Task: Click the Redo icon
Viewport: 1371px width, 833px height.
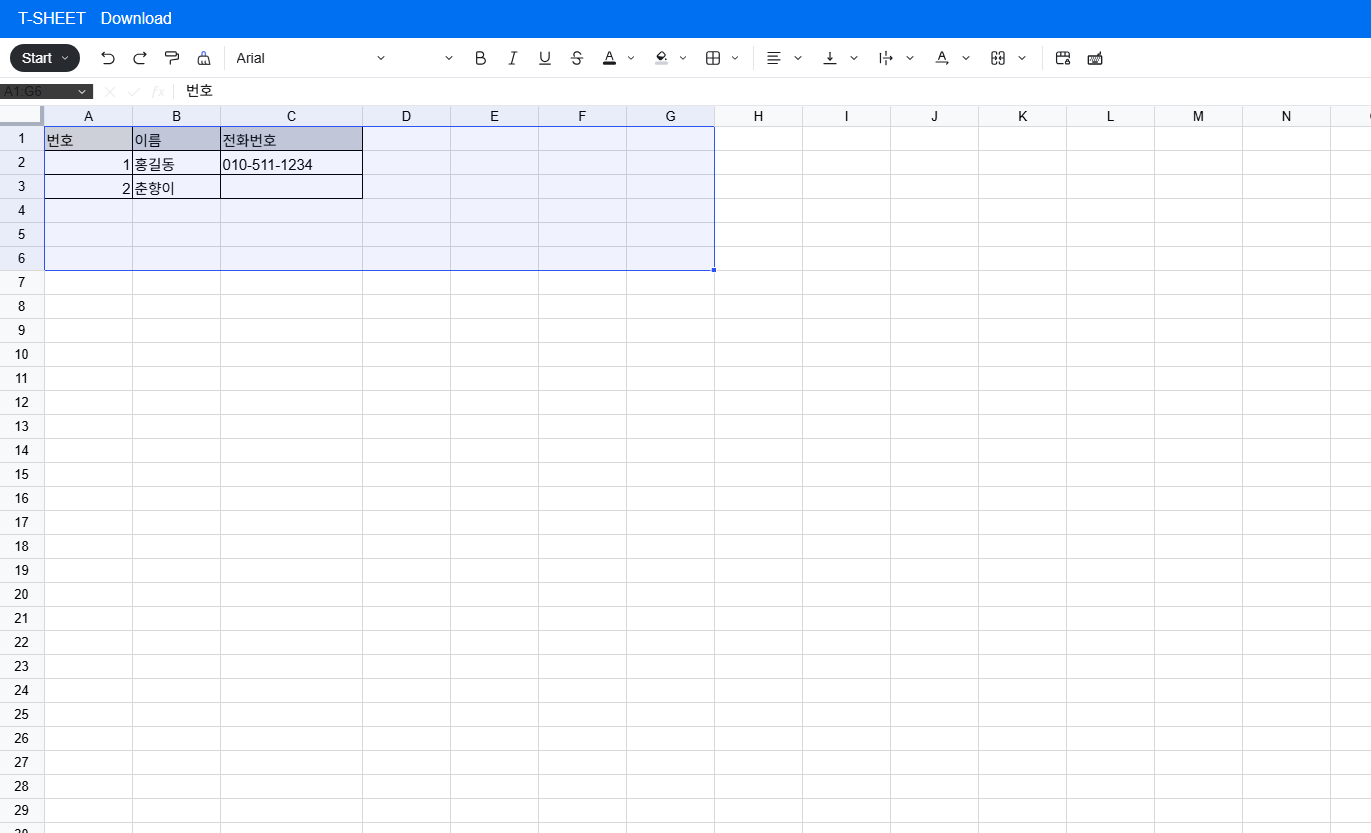Action: tap(140, 58)
